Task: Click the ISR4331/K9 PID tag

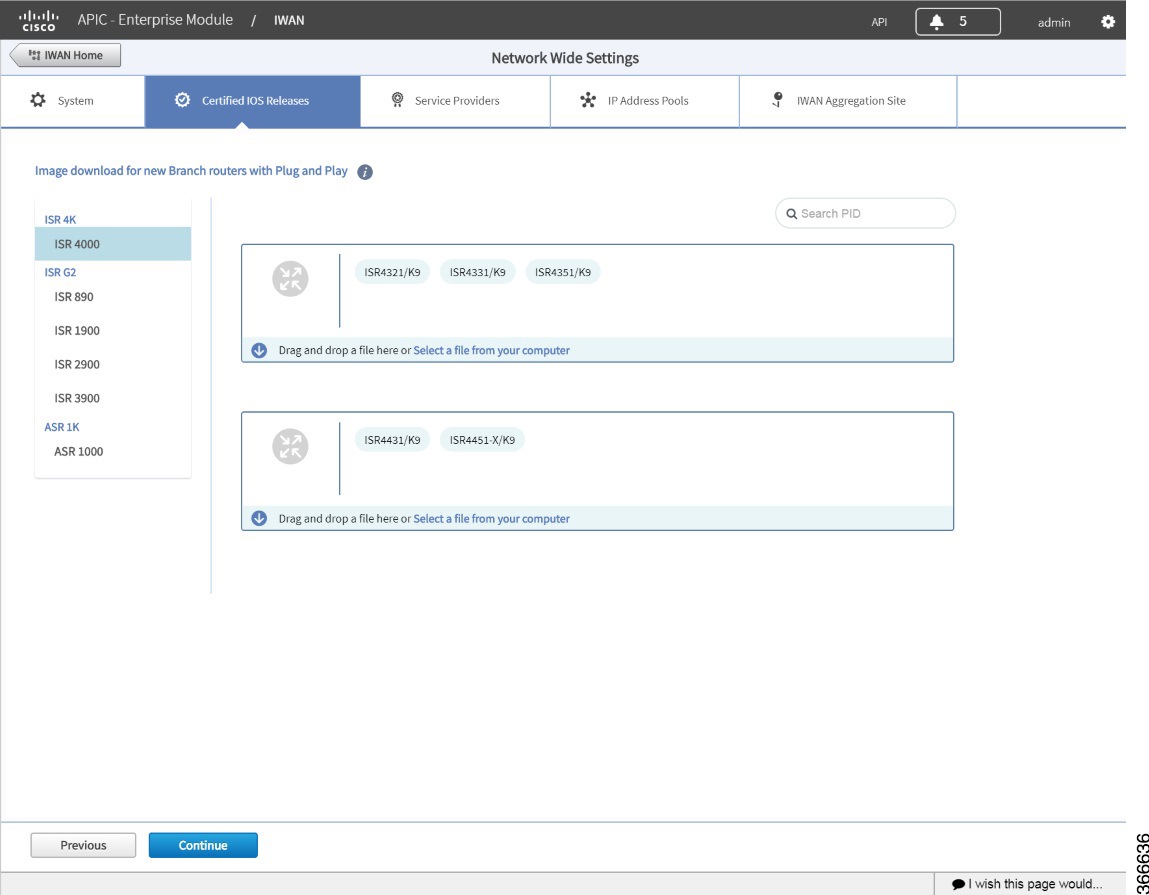Action: tap(478, 272)
